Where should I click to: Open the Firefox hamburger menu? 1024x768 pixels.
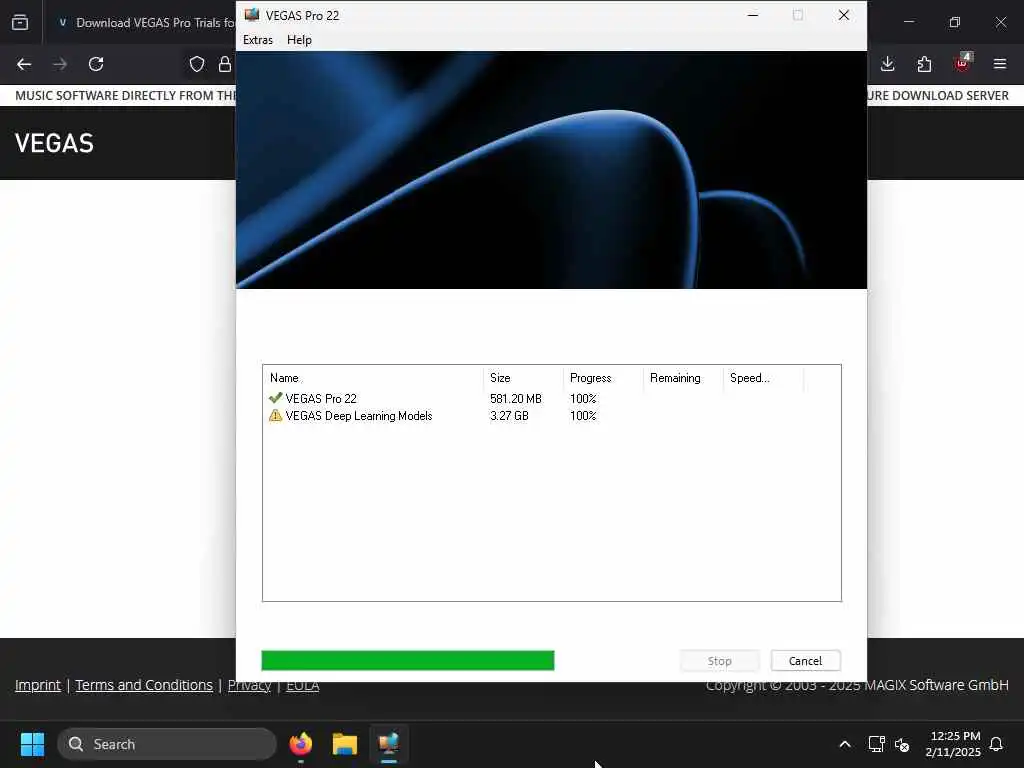click(1000, 64)
